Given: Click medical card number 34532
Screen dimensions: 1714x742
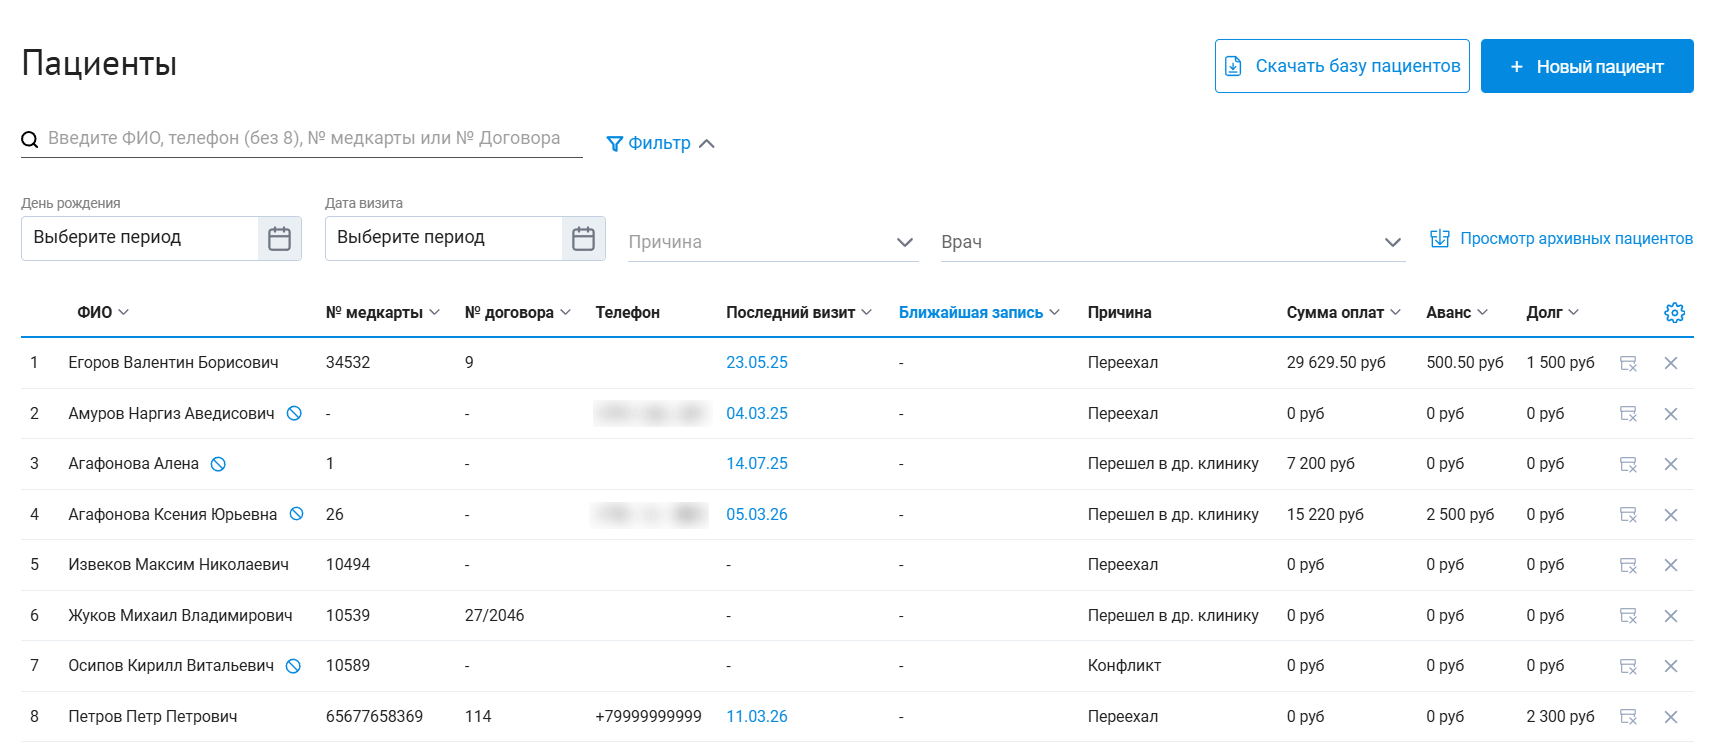Looking at the screenshot, I should click(x=348, y=362).
